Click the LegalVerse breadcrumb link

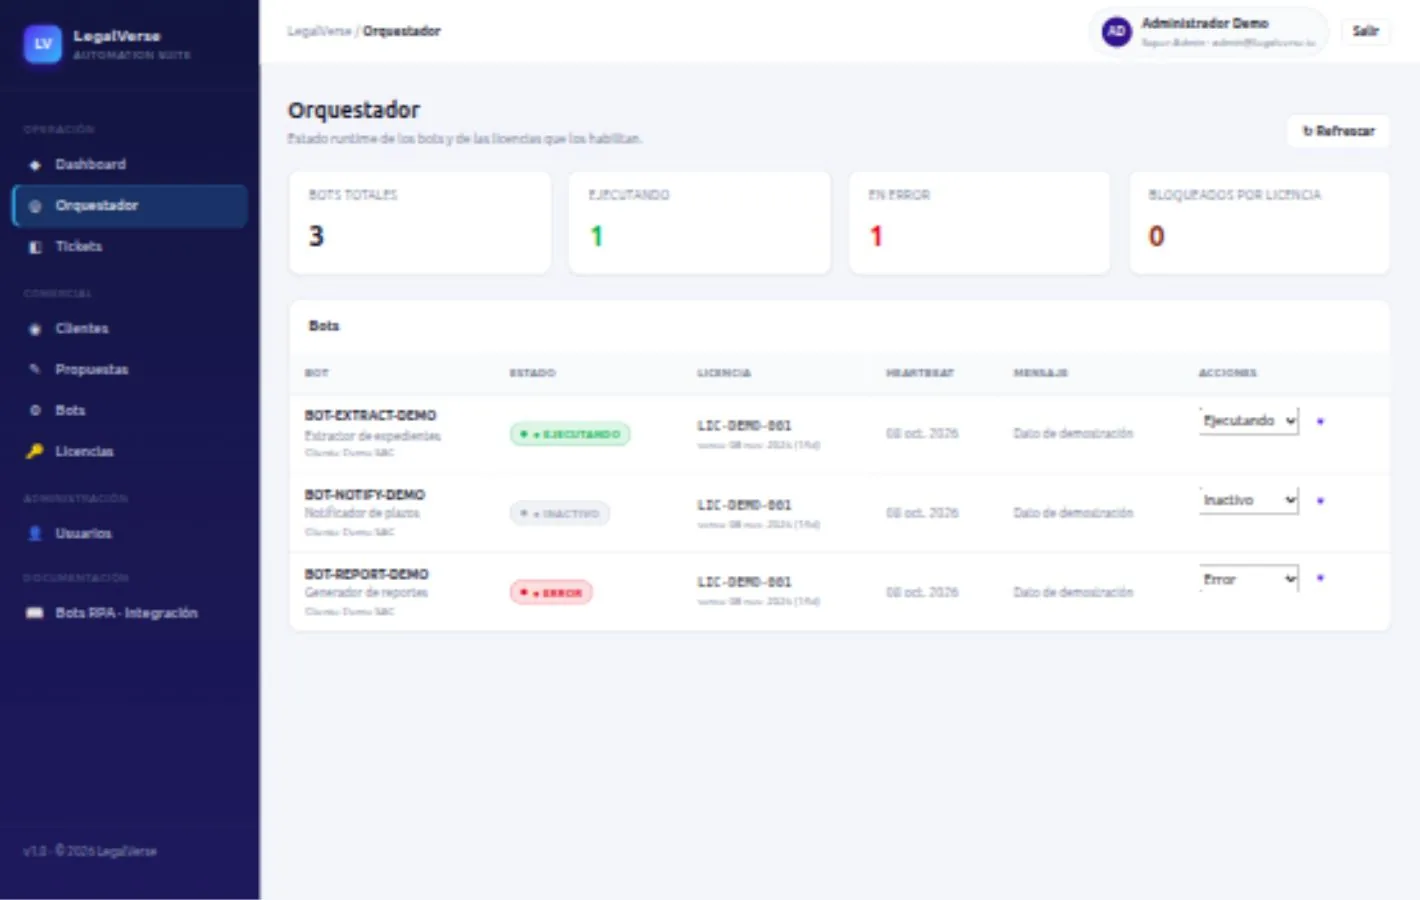[x=319, y=32]
